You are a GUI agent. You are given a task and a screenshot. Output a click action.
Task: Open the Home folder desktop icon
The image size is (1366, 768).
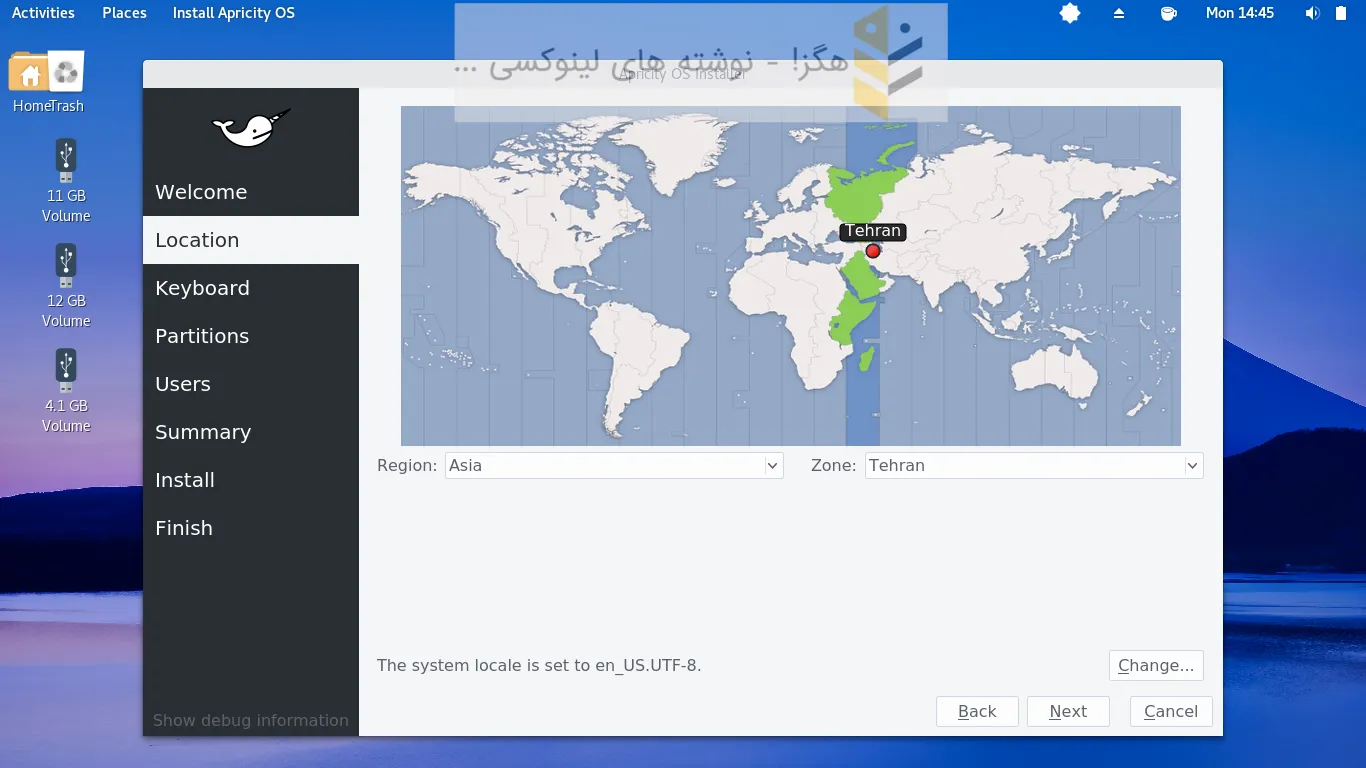(29, 73)
